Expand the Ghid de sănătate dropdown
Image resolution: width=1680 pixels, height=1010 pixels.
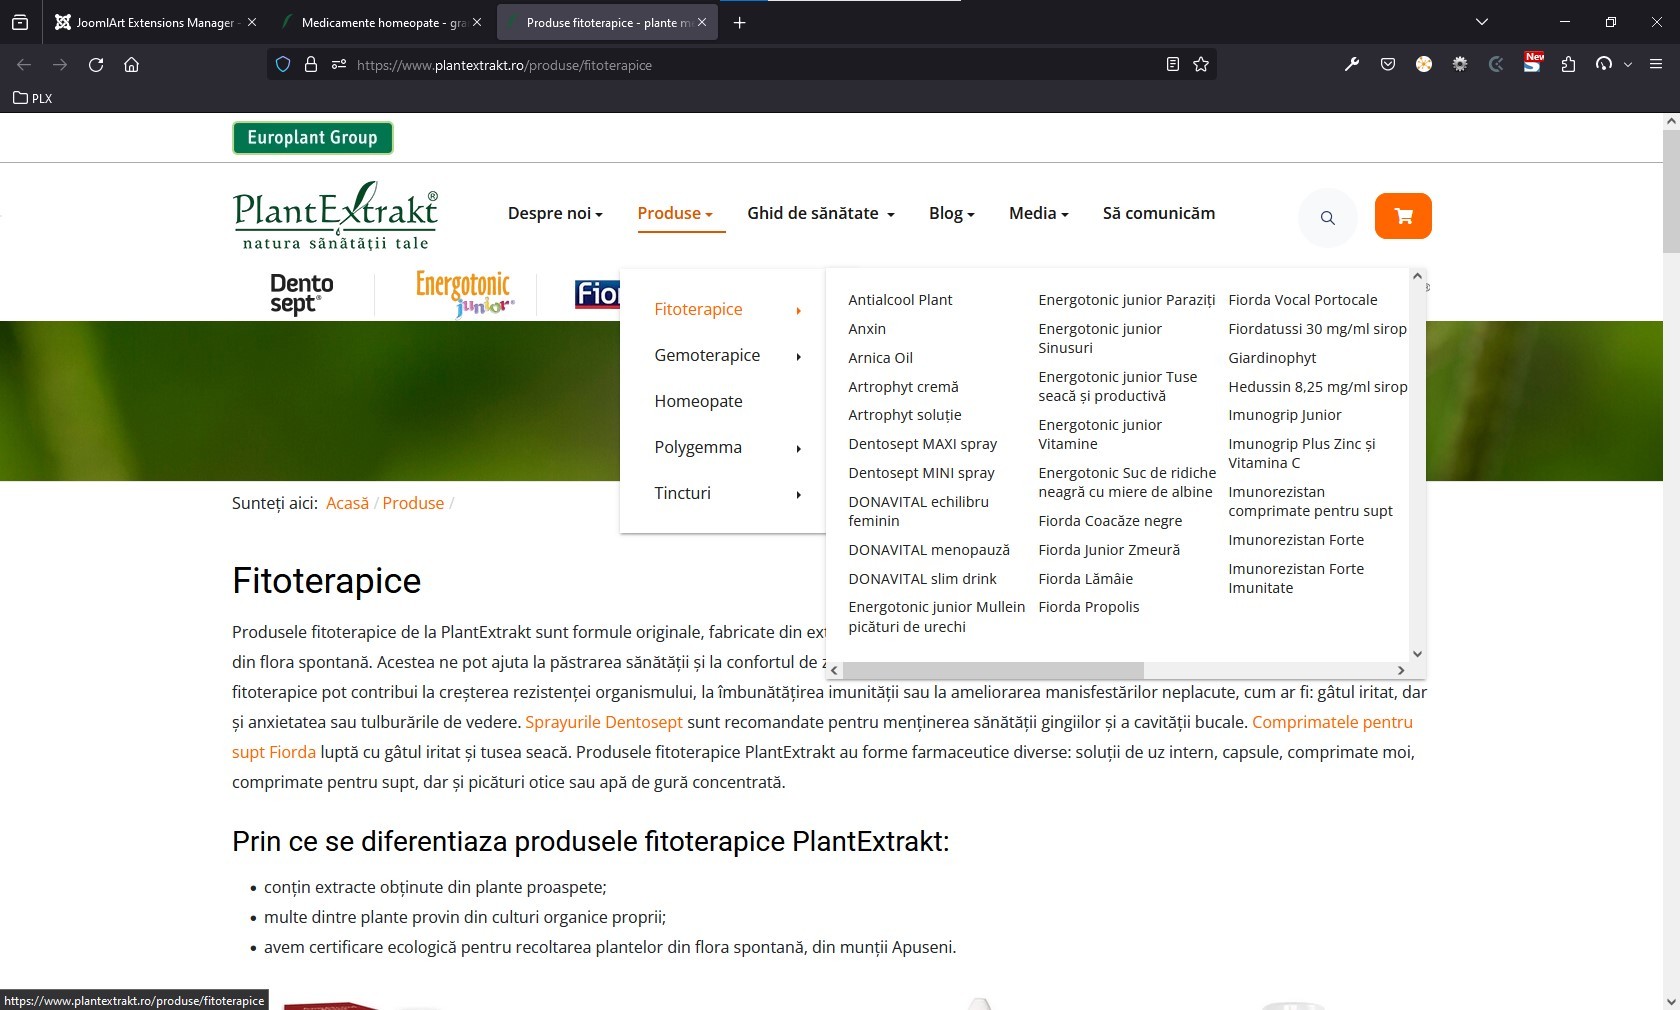click(820, 213)
